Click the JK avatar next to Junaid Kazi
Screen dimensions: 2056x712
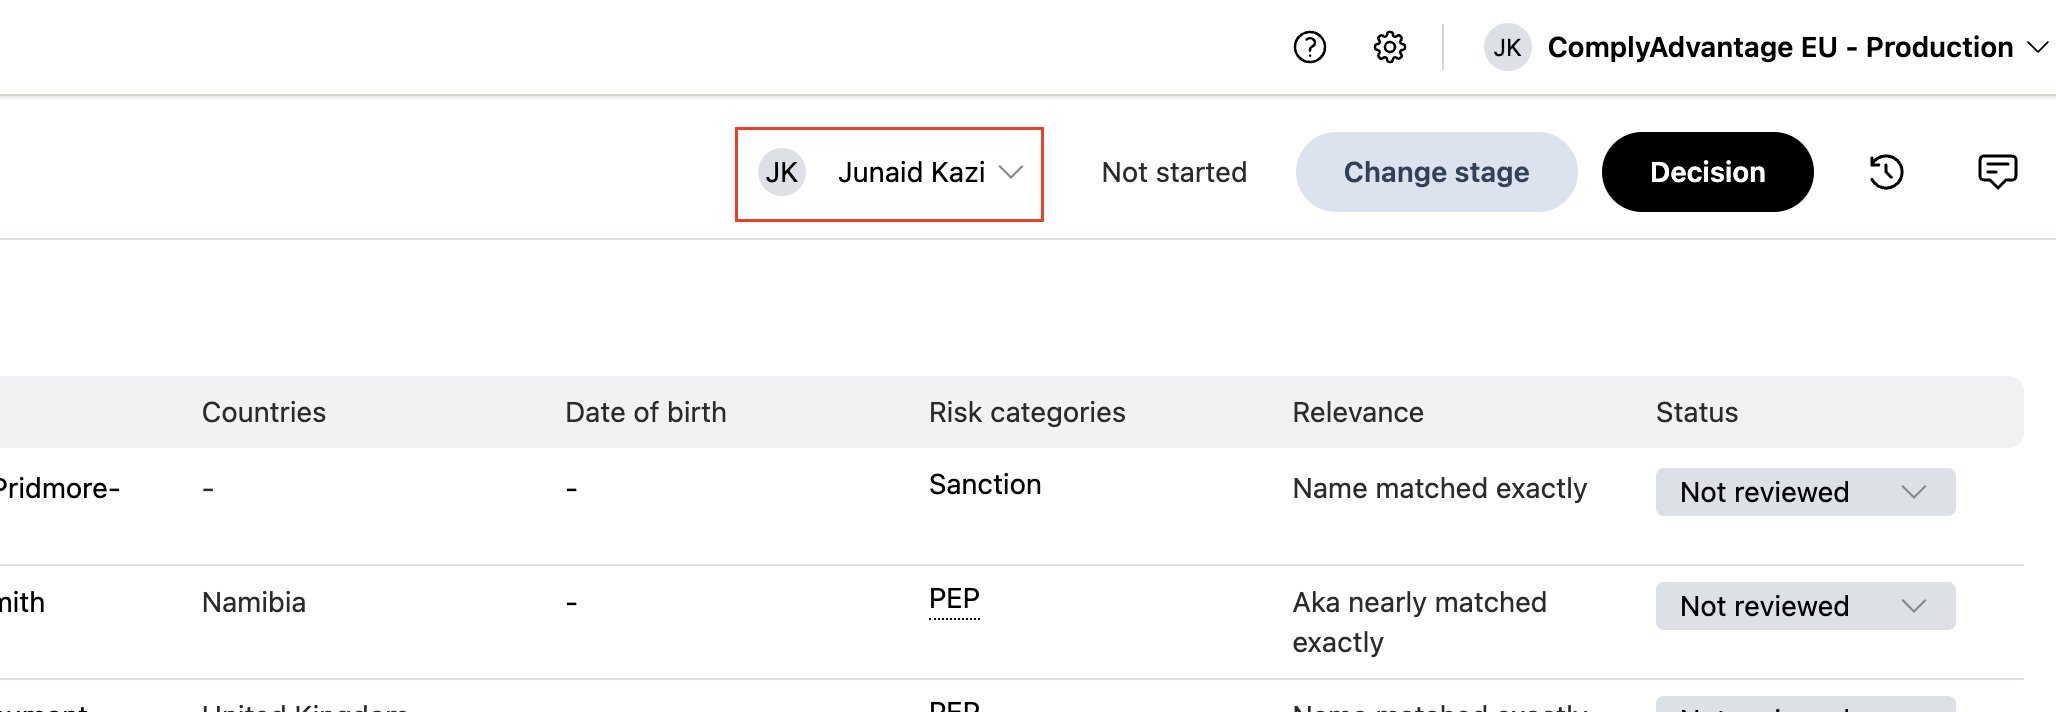point(781,173)
